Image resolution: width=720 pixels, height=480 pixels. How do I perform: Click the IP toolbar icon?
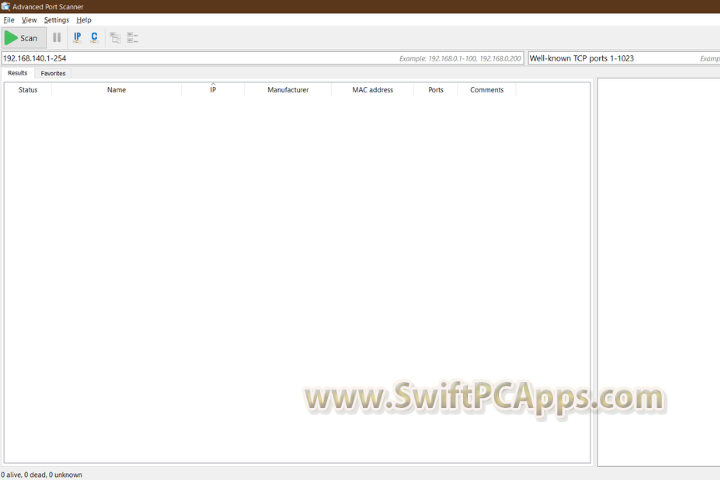coord(77,38)
